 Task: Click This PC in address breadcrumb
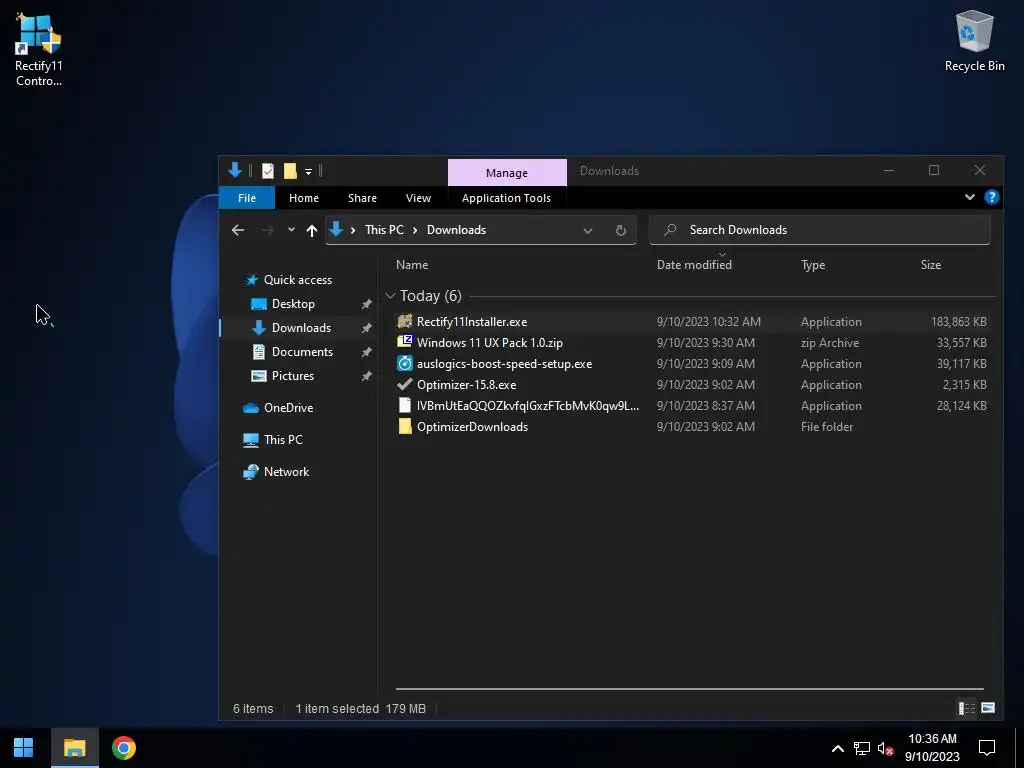click(384, 230)
